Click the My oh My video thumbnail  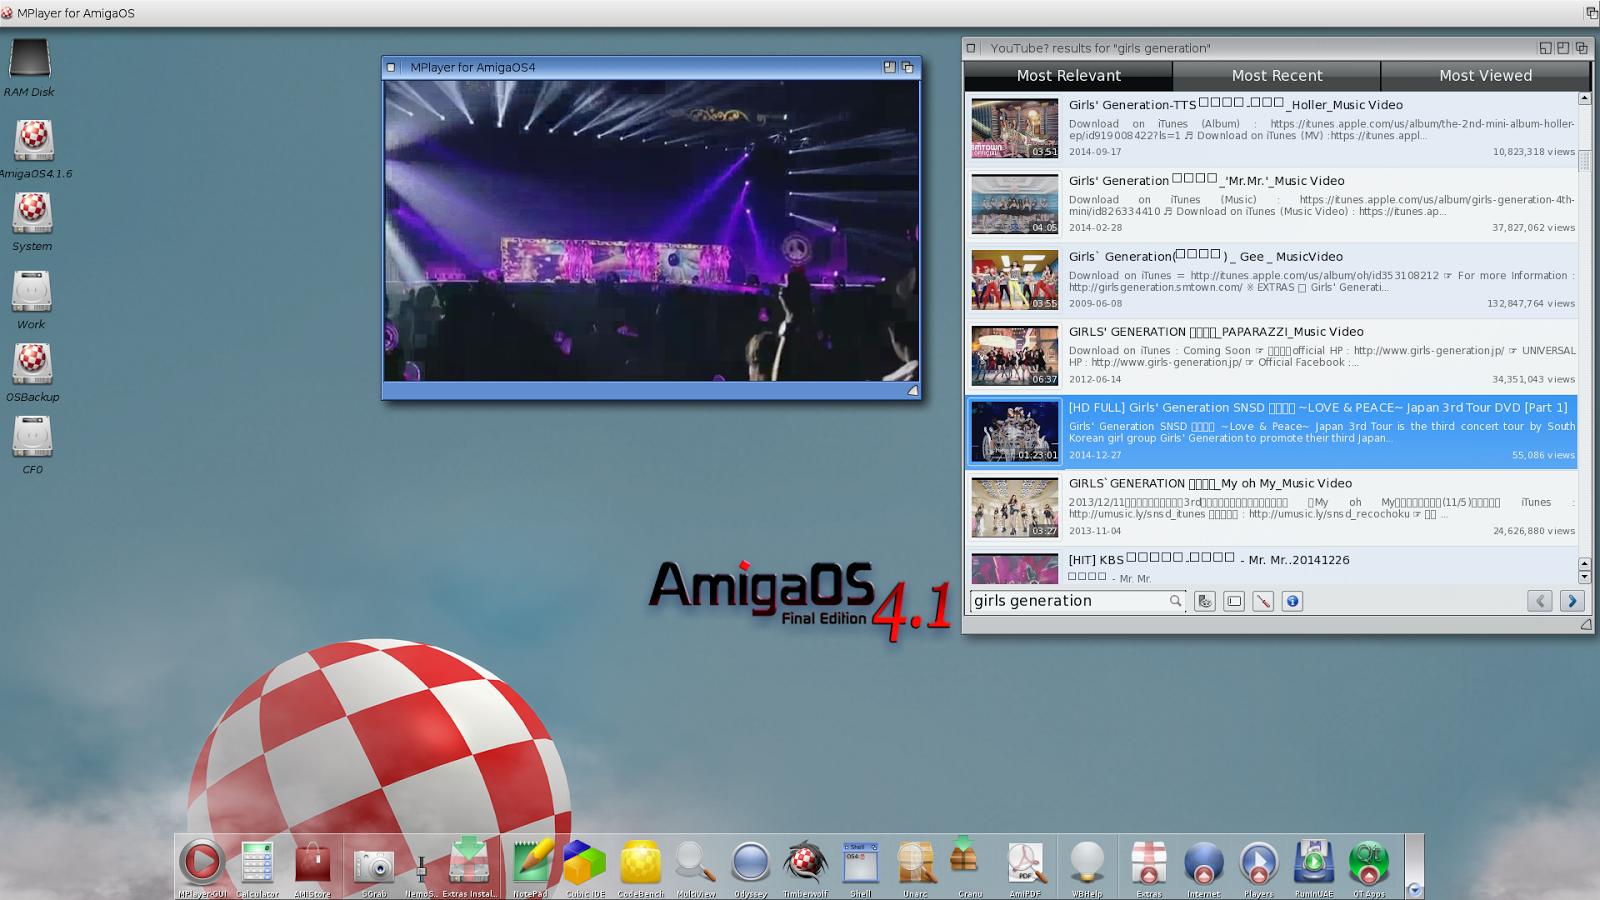pos(1015,508)
